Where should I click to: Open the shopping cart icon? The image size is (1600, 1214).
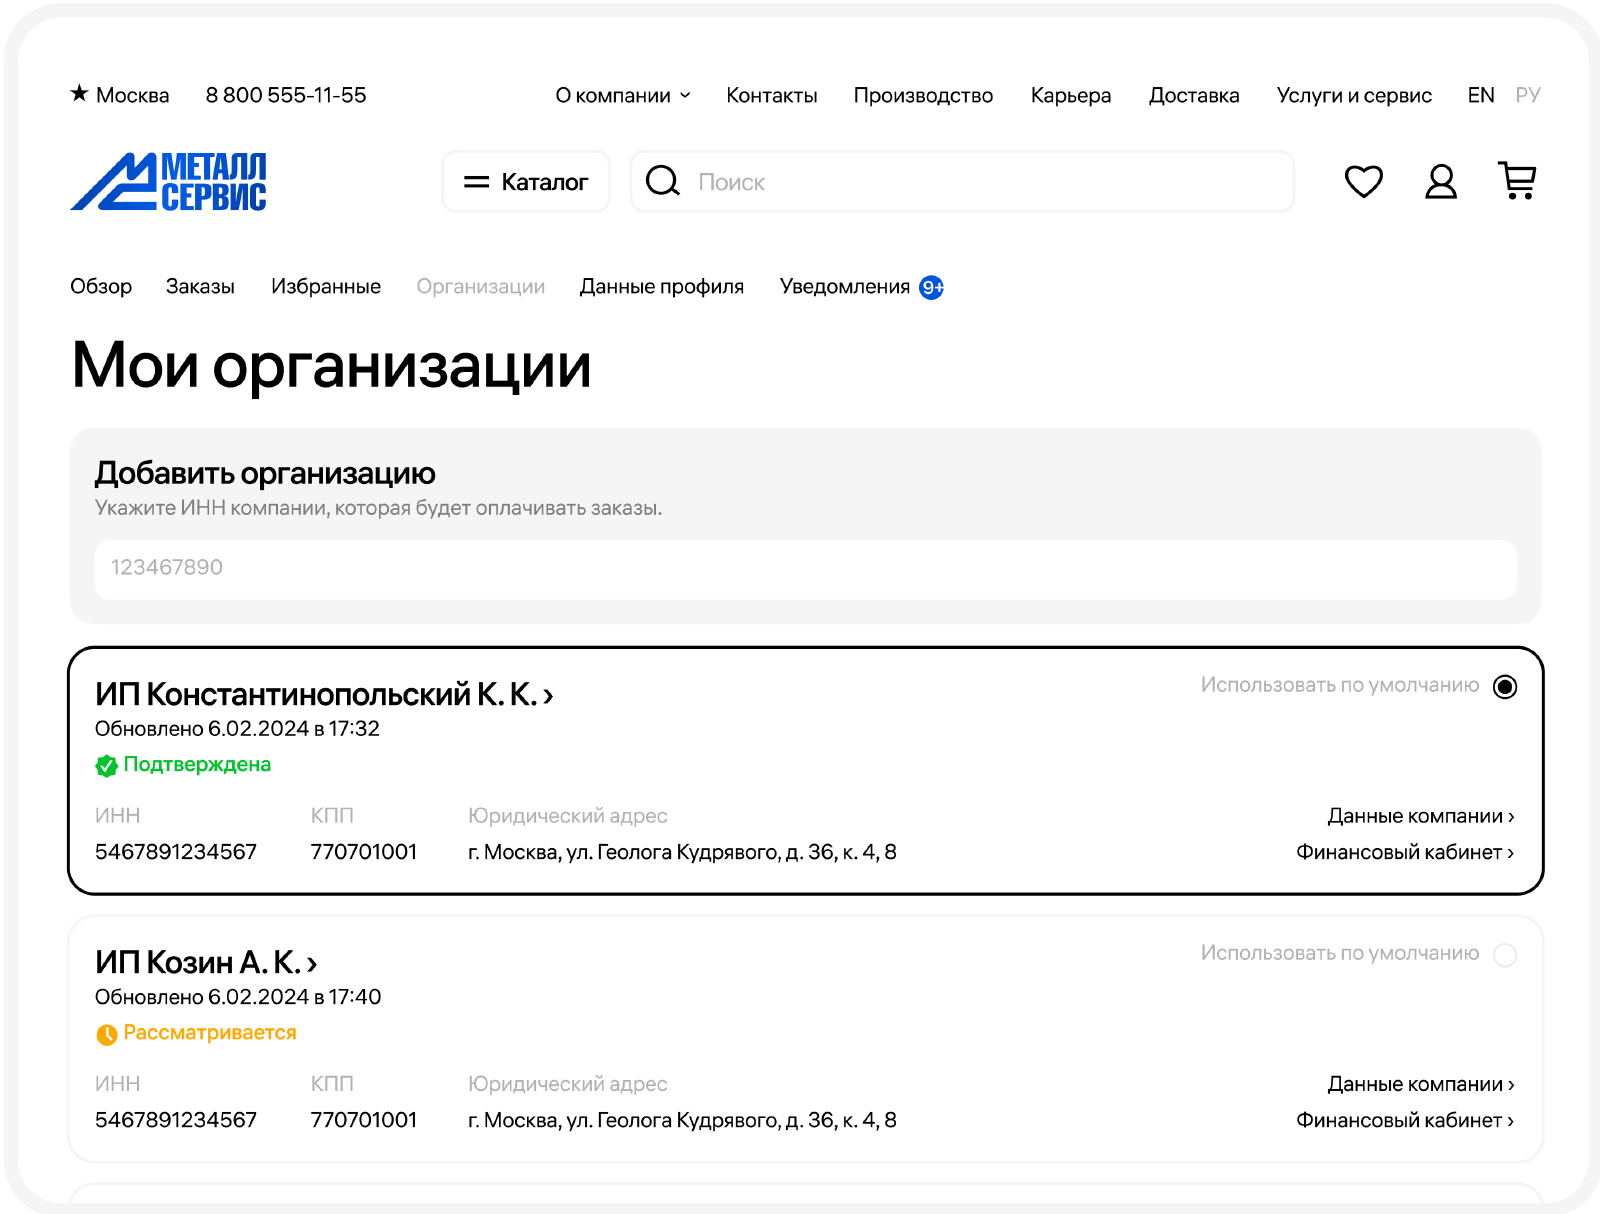[x=1517, y=181]
